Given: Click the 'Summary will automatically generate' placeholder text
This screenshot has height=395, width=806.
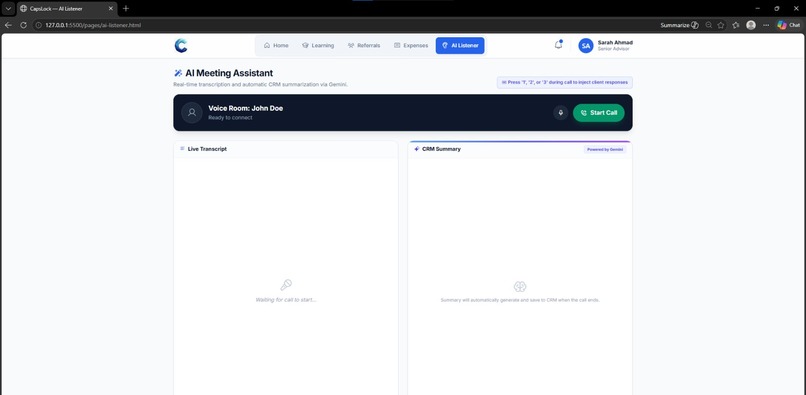Looking at the screenshot, I should coord(520,300).
